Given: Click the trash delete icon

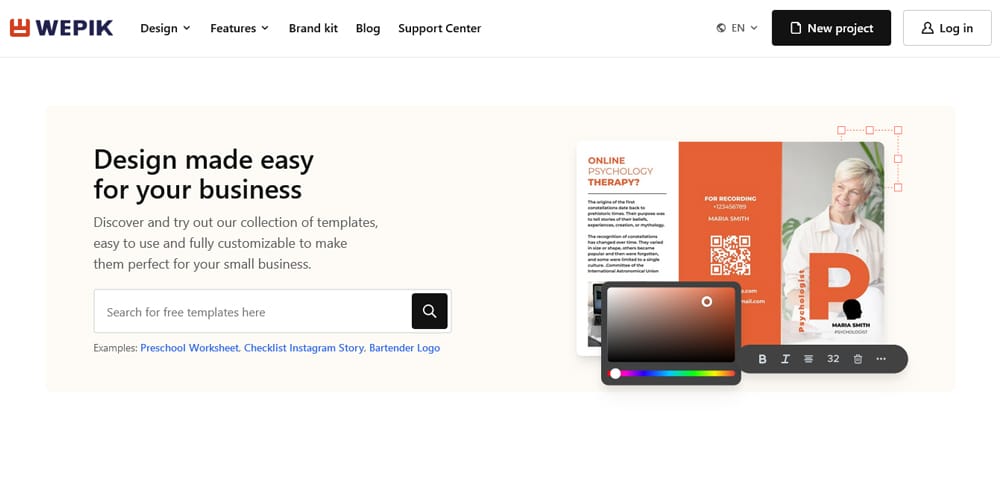Looking at the screenshot, I should click(857, 359).
